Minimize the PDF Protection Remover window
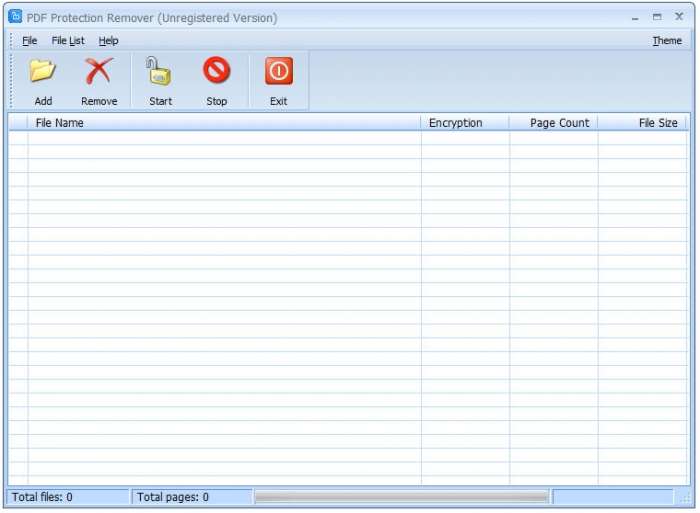Viewport: 700px width, 513px height. pyautogui.click(x=635, y=17)
